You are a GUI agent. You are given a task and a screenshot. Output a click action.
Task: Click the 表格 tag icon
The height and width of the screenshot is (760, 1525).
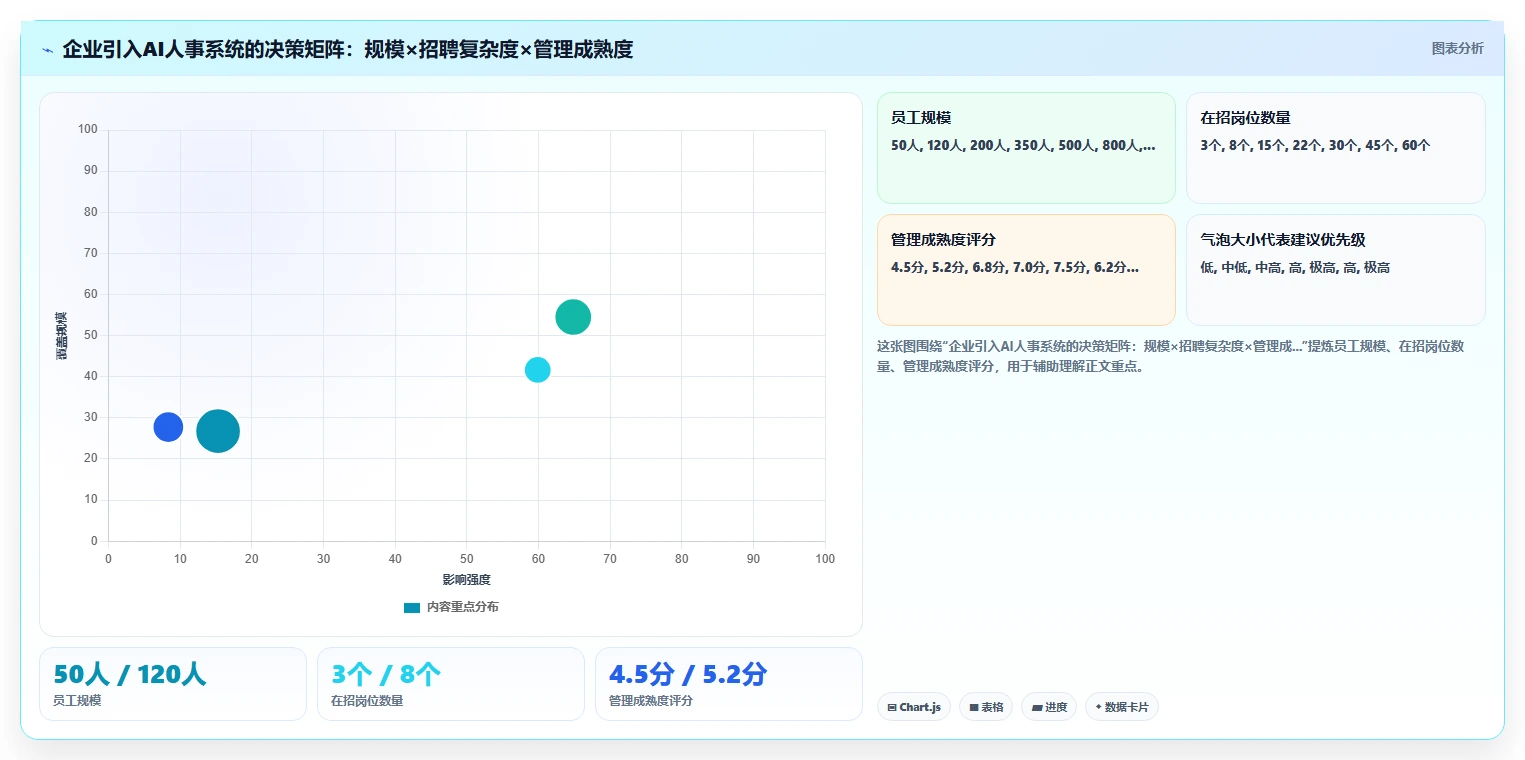click(x=974, y=707)
